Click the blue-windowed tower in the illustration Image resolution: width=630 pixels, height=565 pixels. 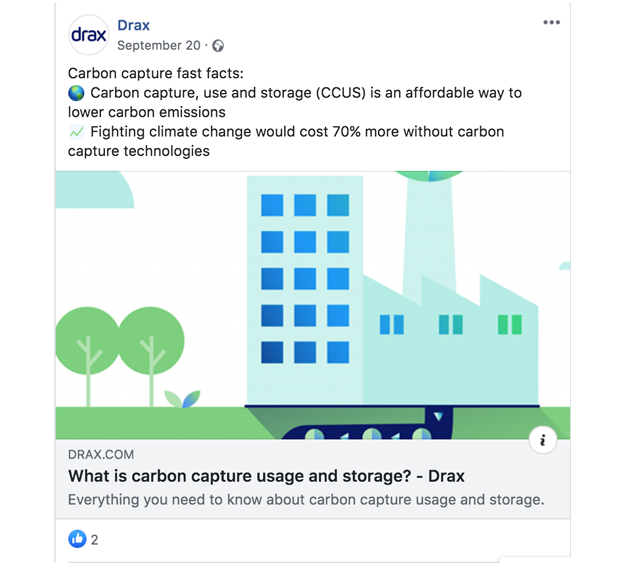point(305,290)
